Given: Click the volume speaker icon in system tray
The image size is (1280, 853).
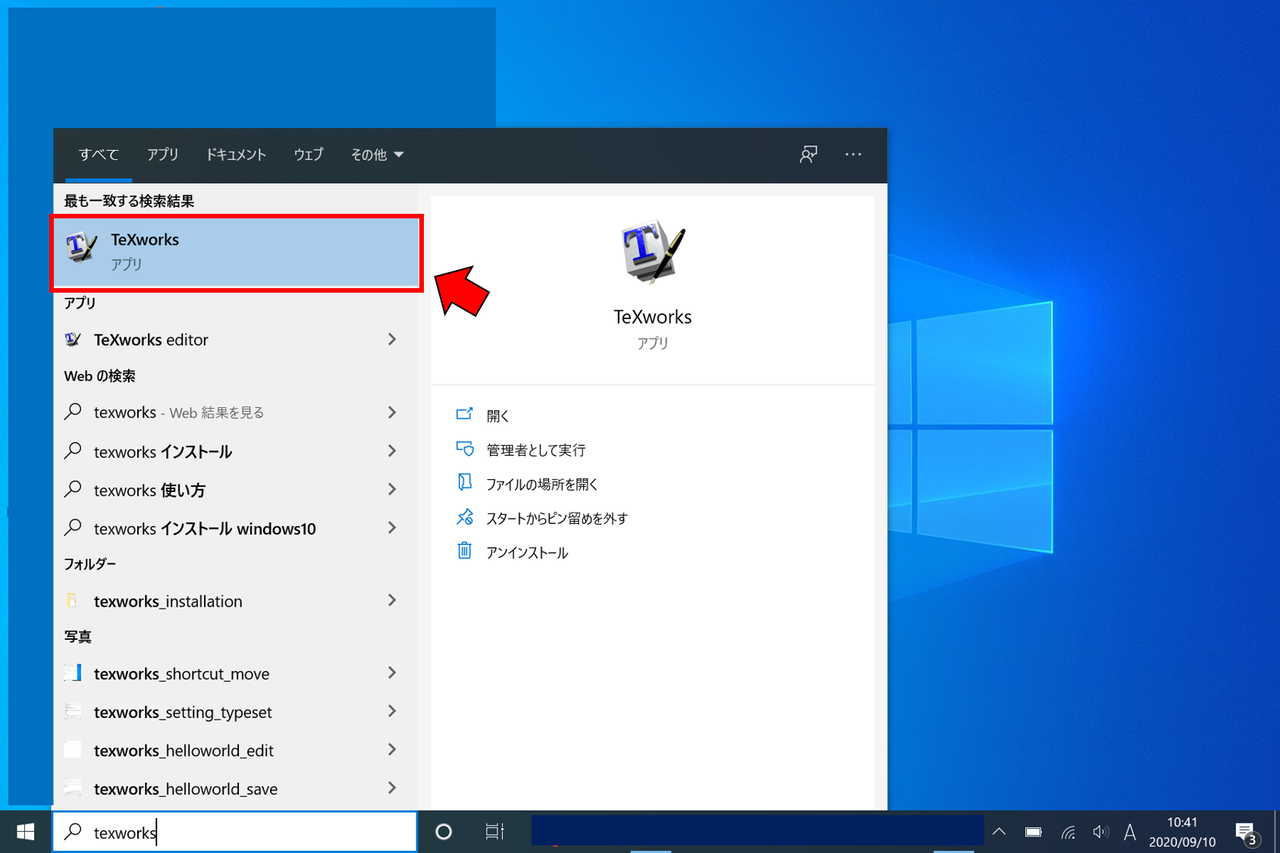Looking at the screenshot, I should (x=1100, y=831).
